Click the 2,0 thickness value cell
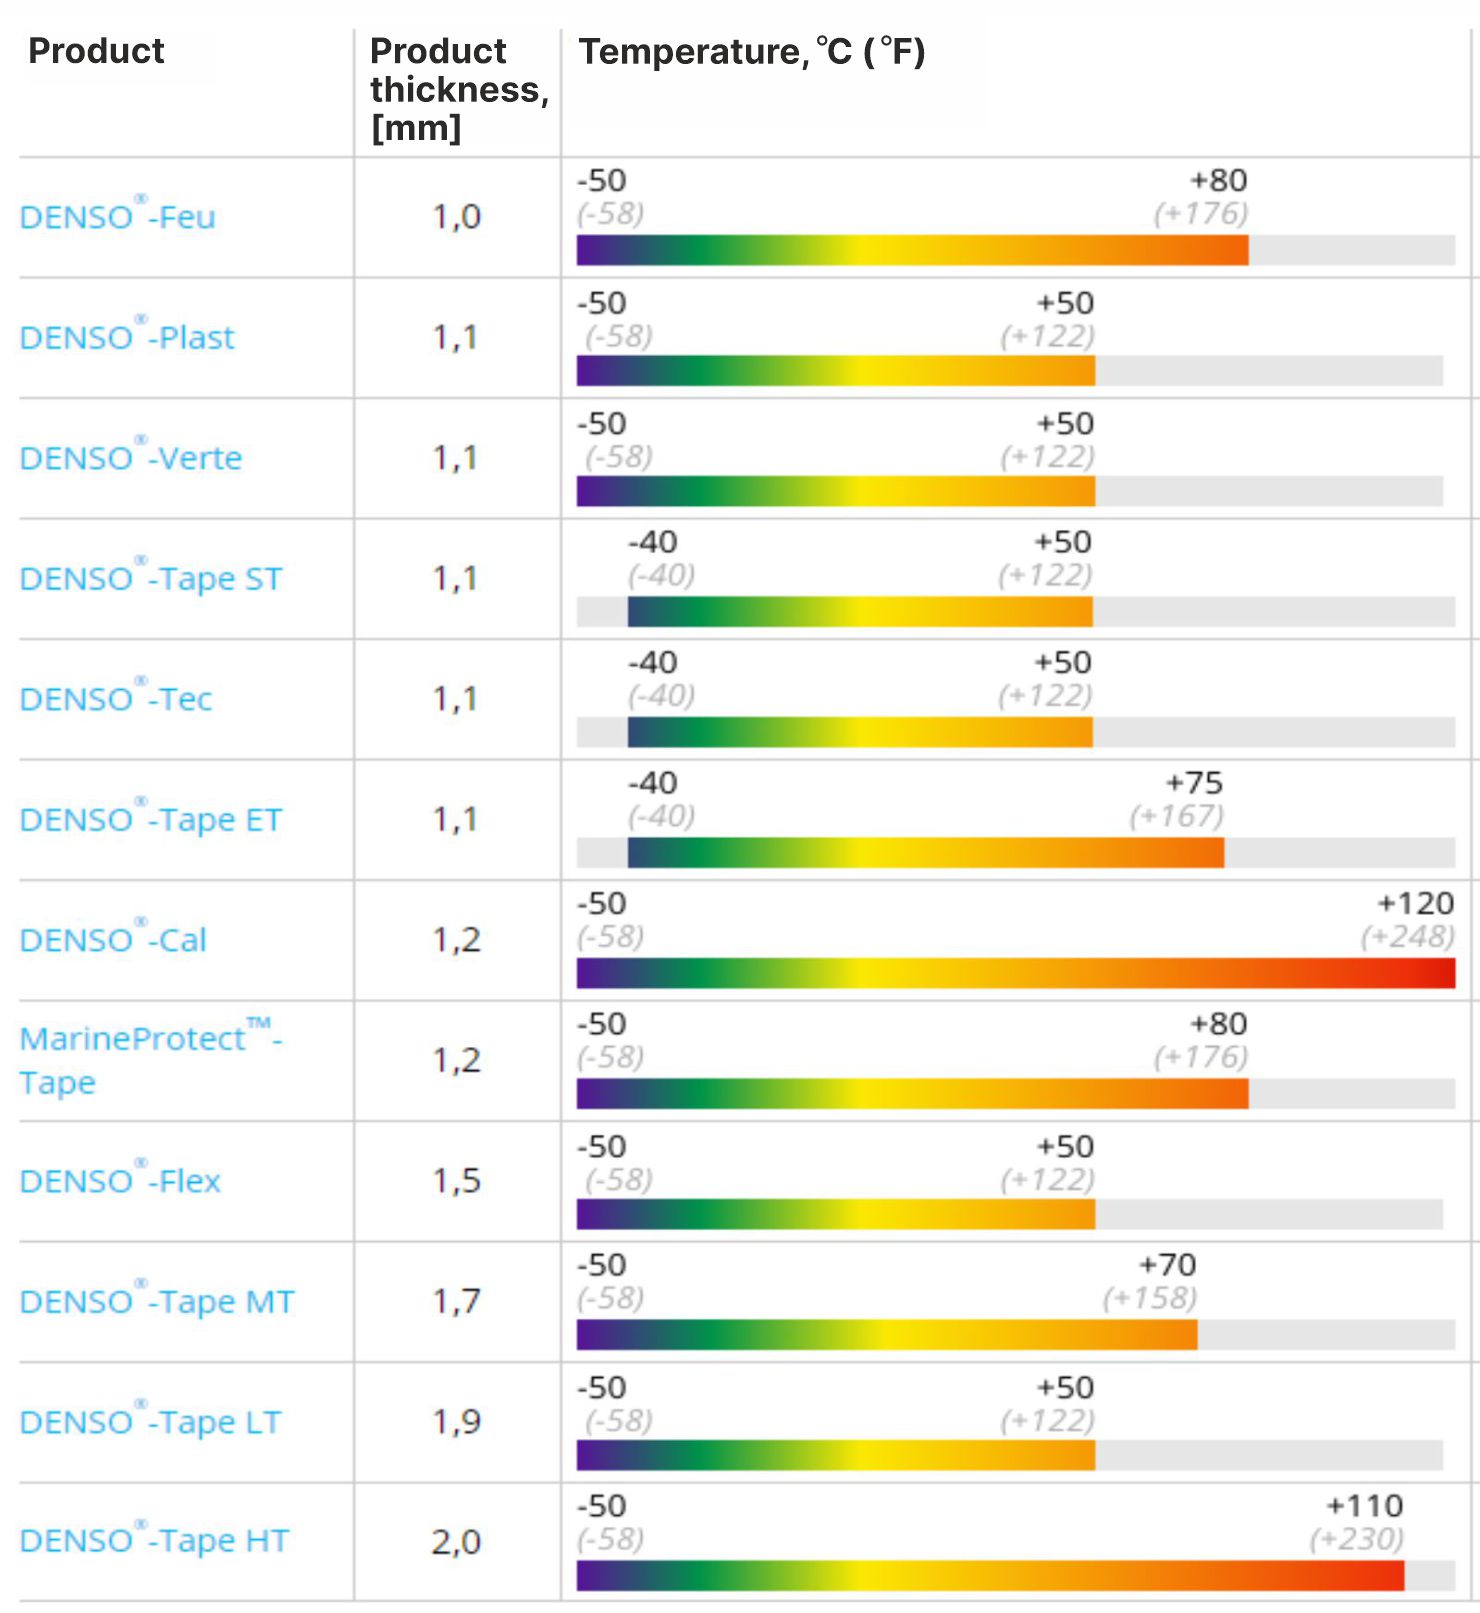 tap(456, 1542)
